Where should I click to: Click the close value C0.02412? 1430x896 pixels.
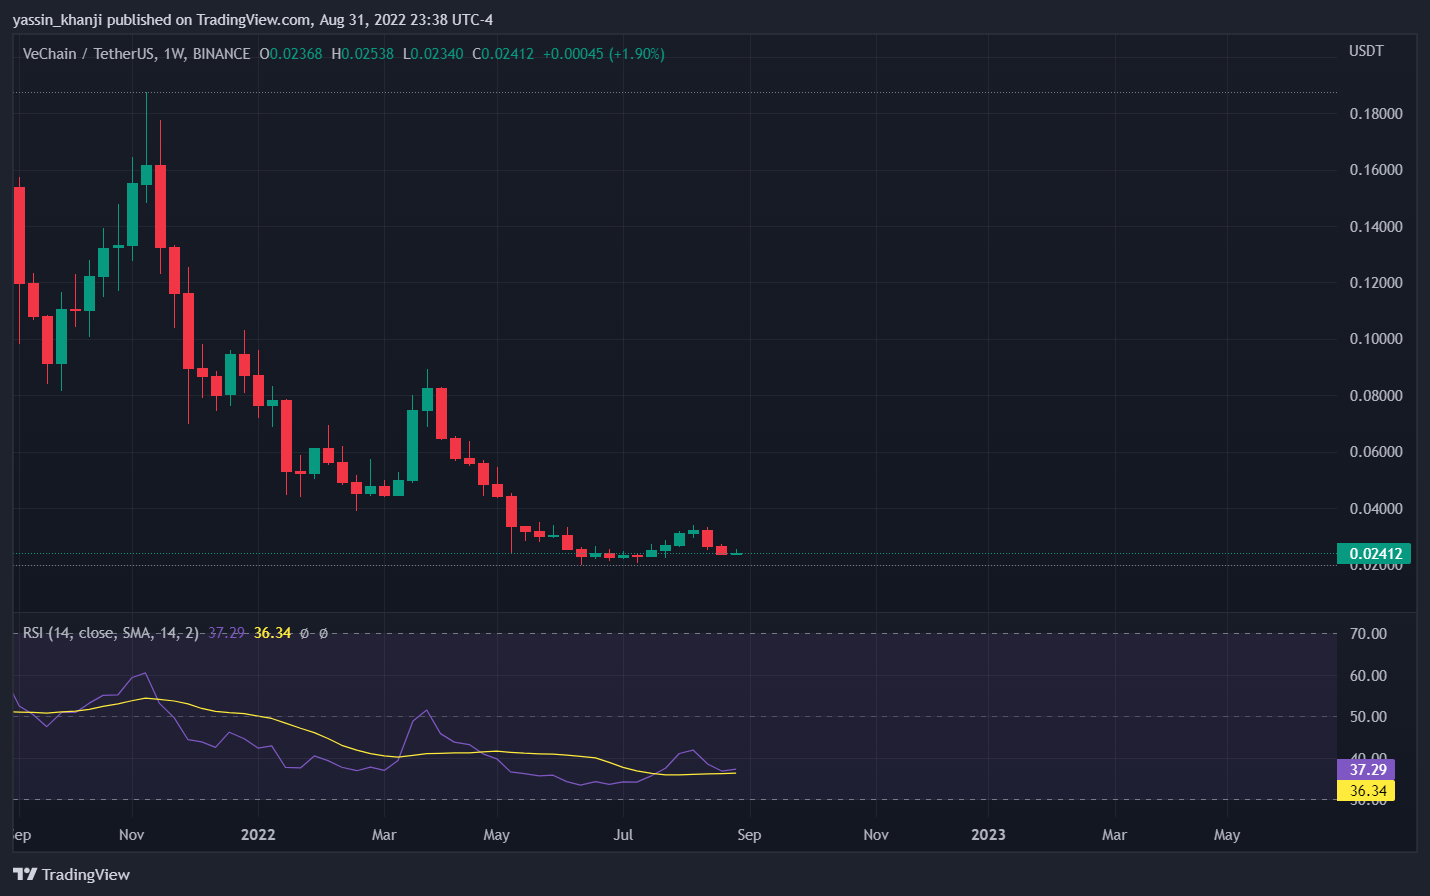click(x=503, y=54)
